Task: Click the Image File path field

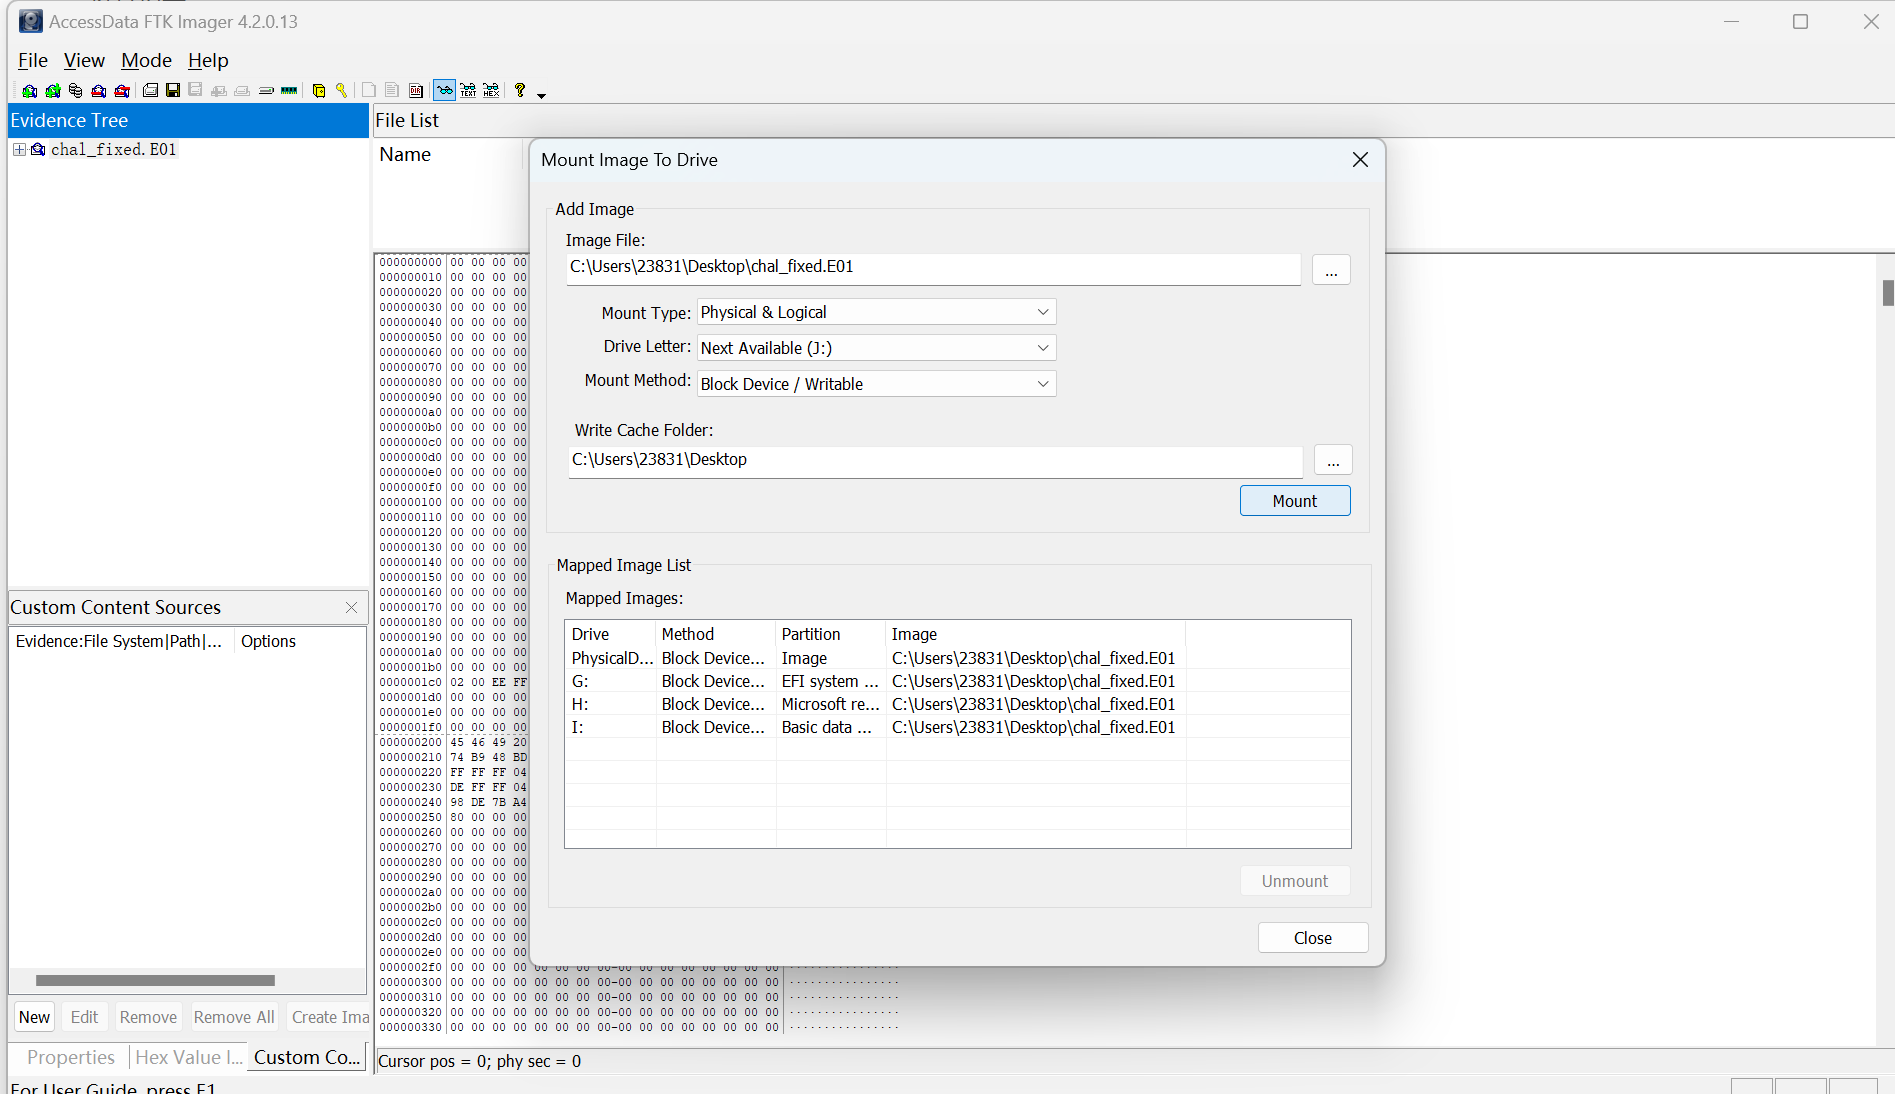Action: 934,268
